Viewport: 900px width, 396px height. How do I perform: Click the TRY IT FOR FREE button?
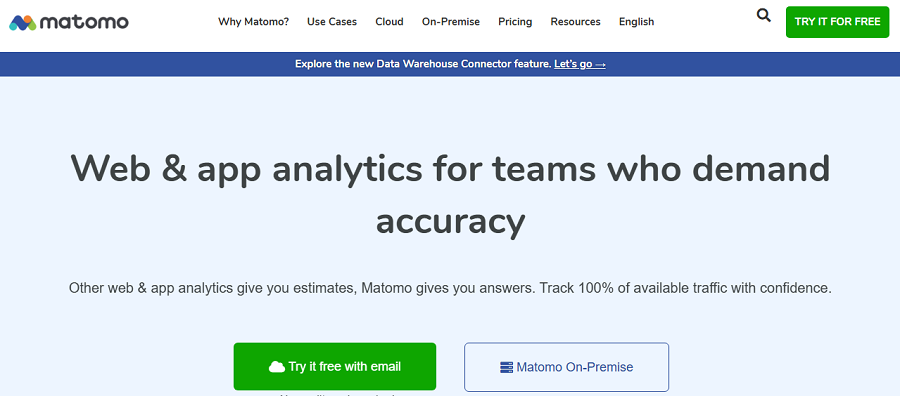click(837, 22)
